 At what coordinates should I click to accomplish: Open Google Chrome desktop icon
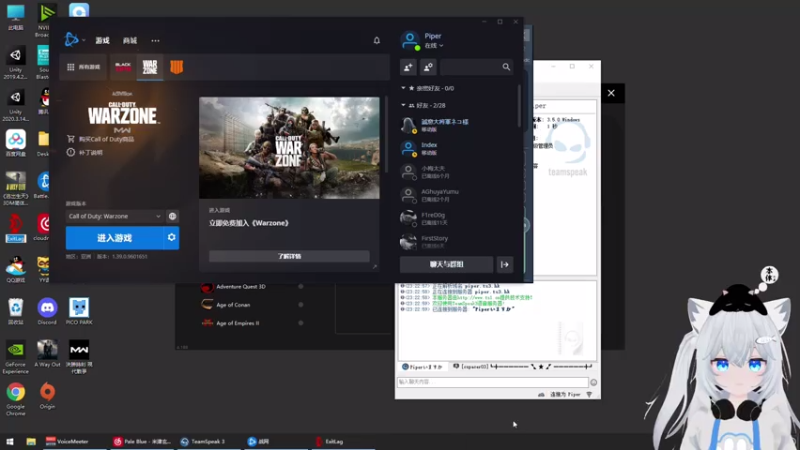click(15, 399)
